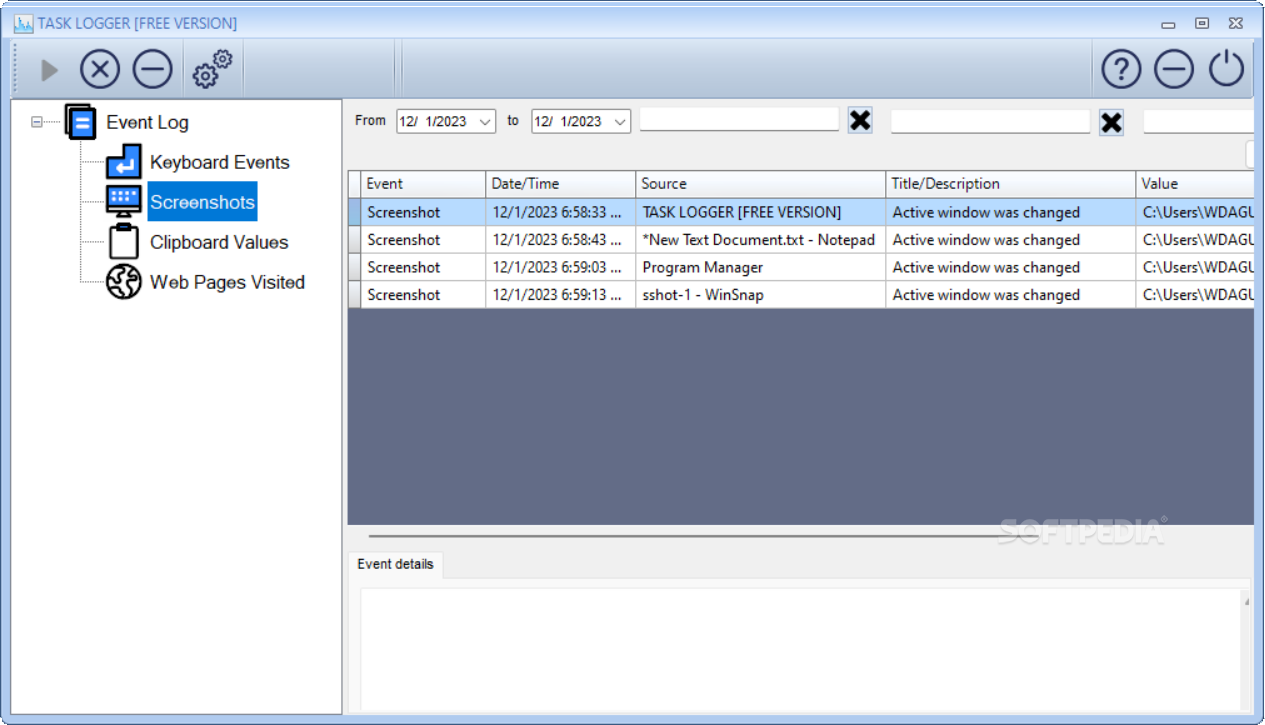
Task: Click the Keyboard Events enter-key icon
Action: (x=124, y=162)
